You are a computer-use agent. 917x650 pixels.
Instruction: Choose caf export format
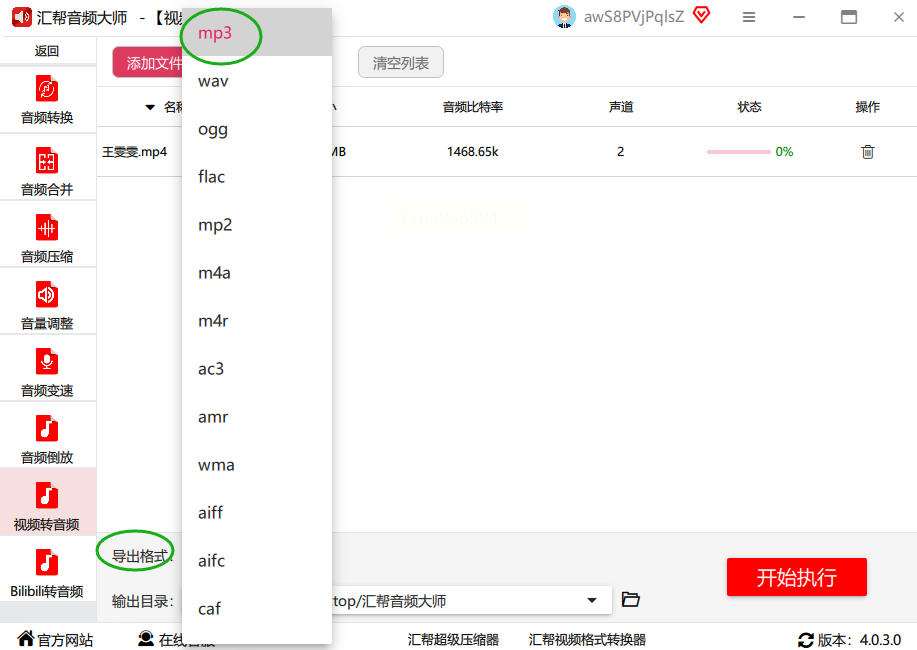click(x=257, y=609)
